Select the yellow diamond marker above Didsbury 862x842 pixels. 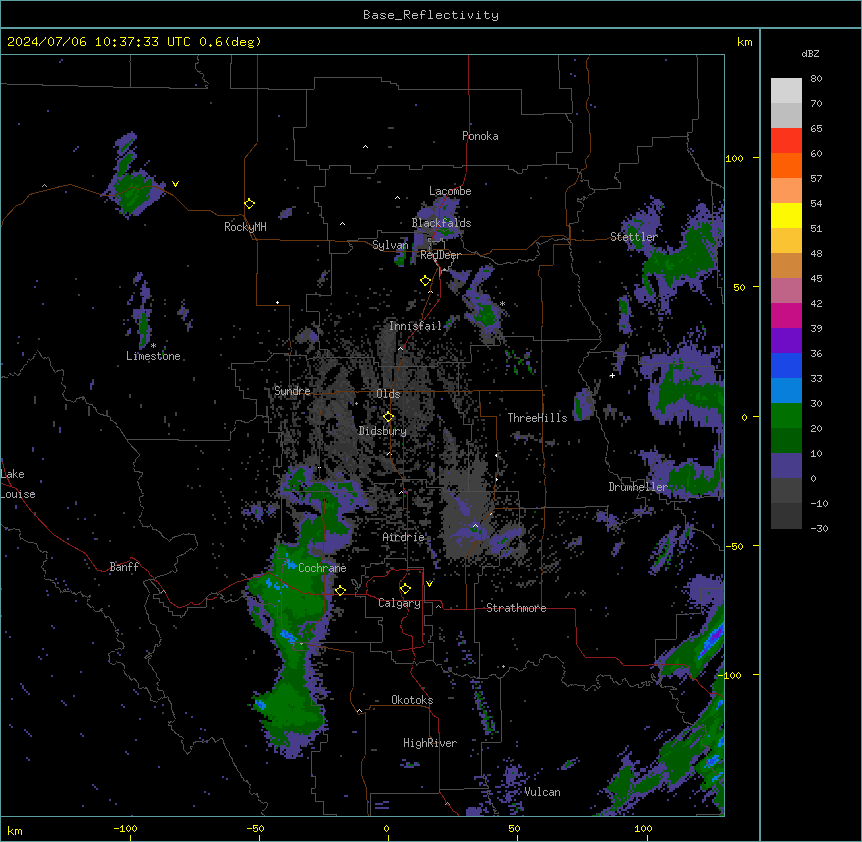tap(388, 417)
